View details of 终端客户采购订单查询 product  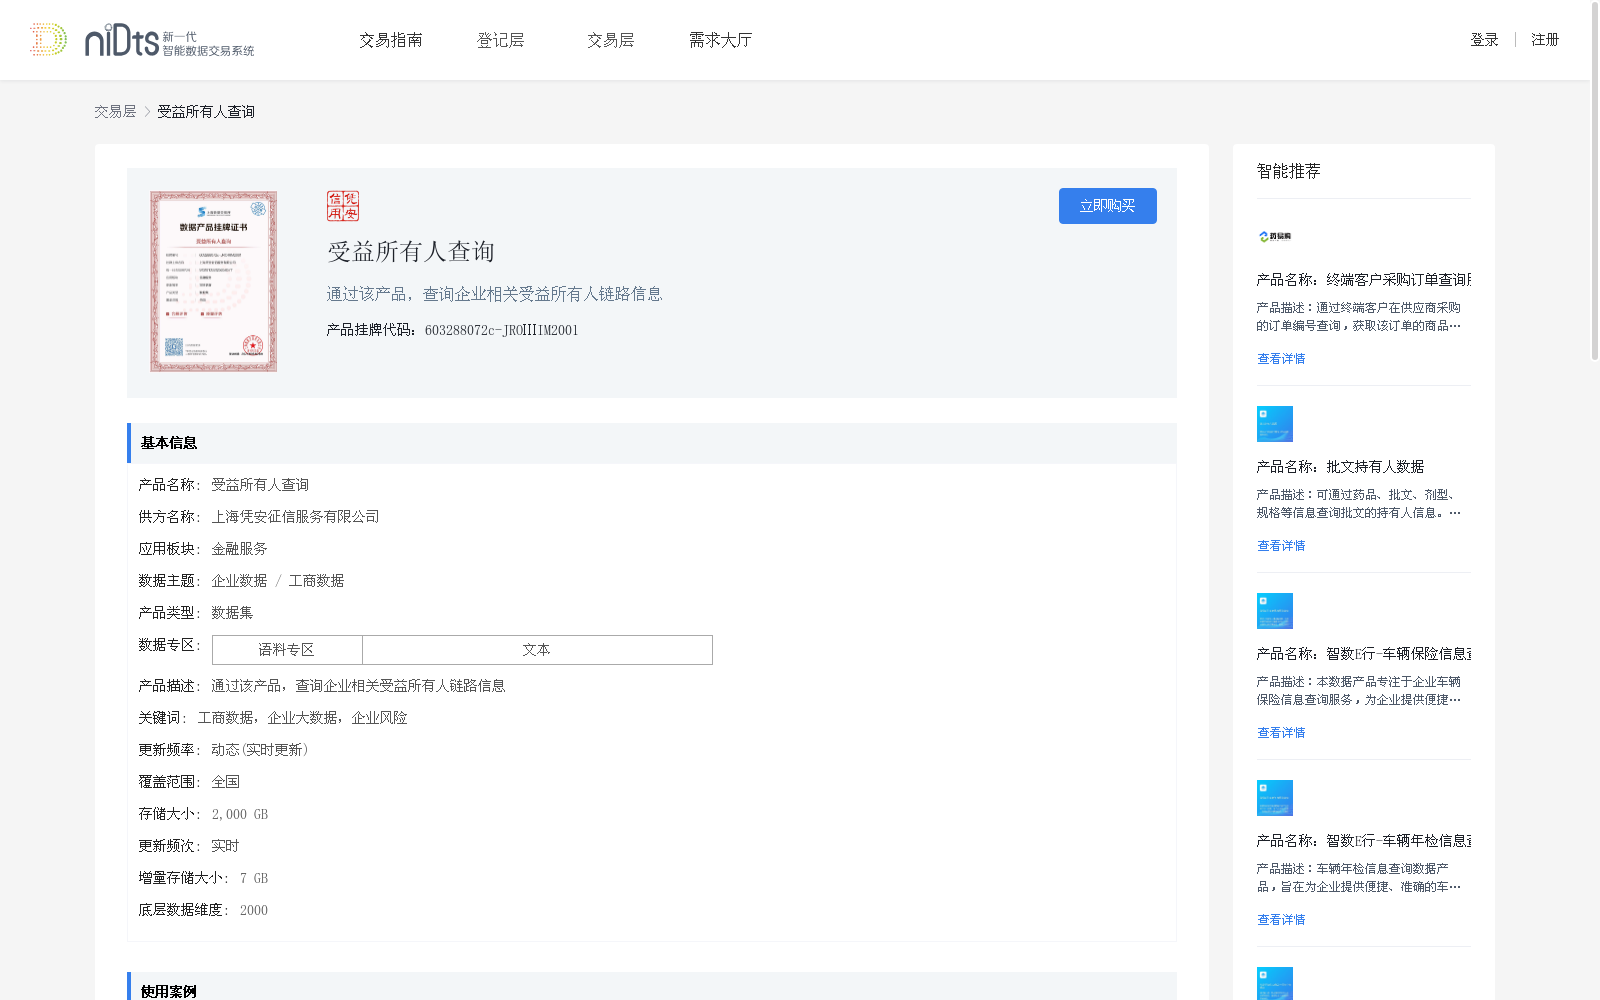1281,359
